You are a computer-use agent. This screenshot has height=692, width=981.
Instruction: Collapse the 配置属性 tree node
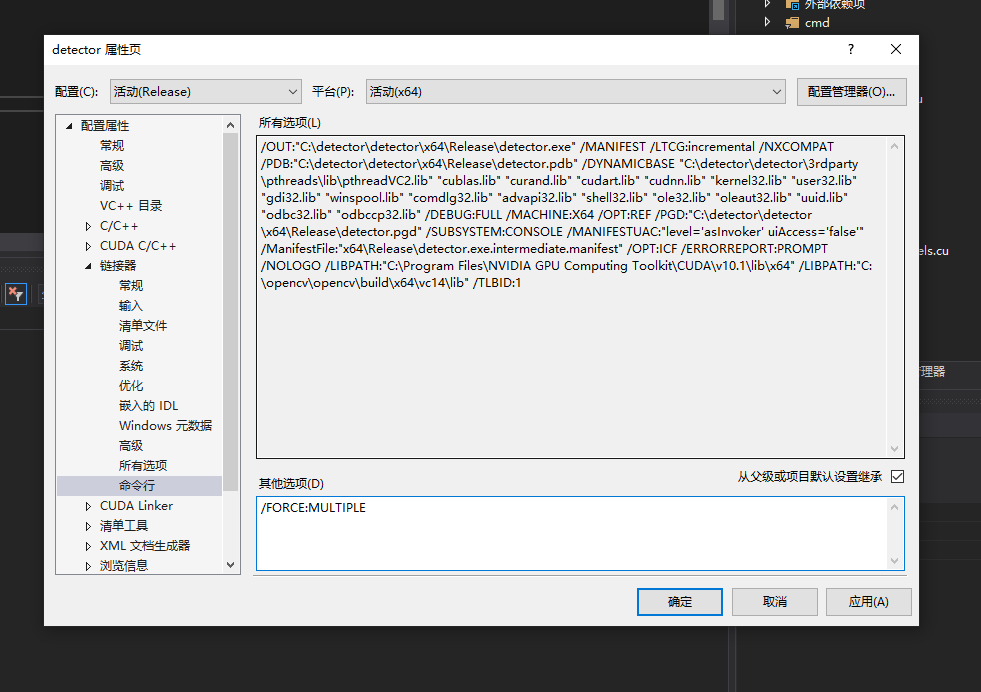point(69,126)
